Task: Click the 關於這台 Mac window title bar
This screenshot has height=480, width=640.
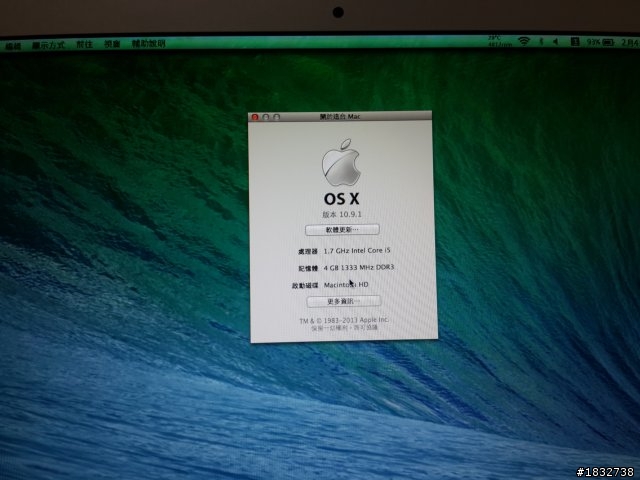Action: click(340, 117)
